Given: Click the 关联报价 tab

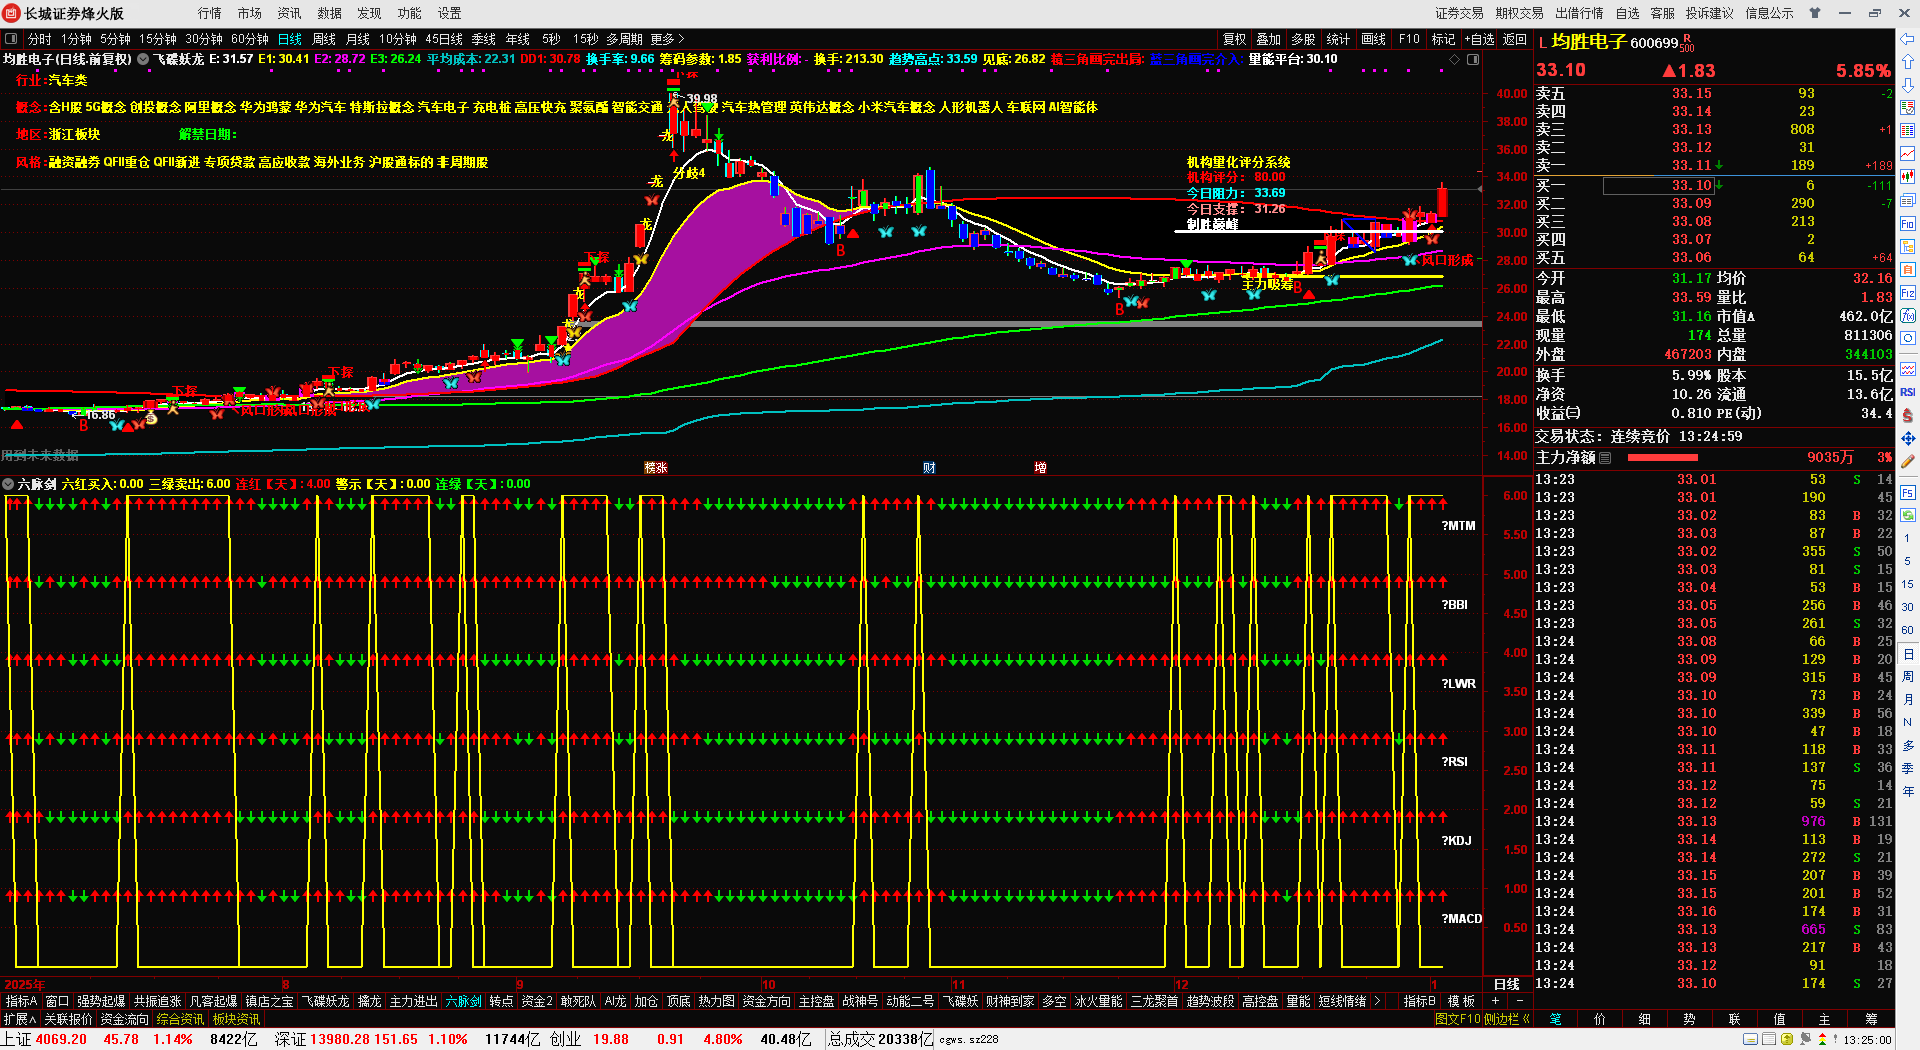Looking at the screenshot, I should click(x=68, y=1019).
